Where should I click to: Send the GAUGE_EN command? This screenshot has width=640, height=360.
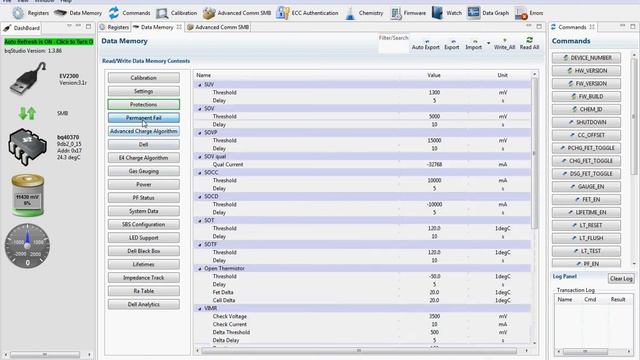tap(587, 187)
